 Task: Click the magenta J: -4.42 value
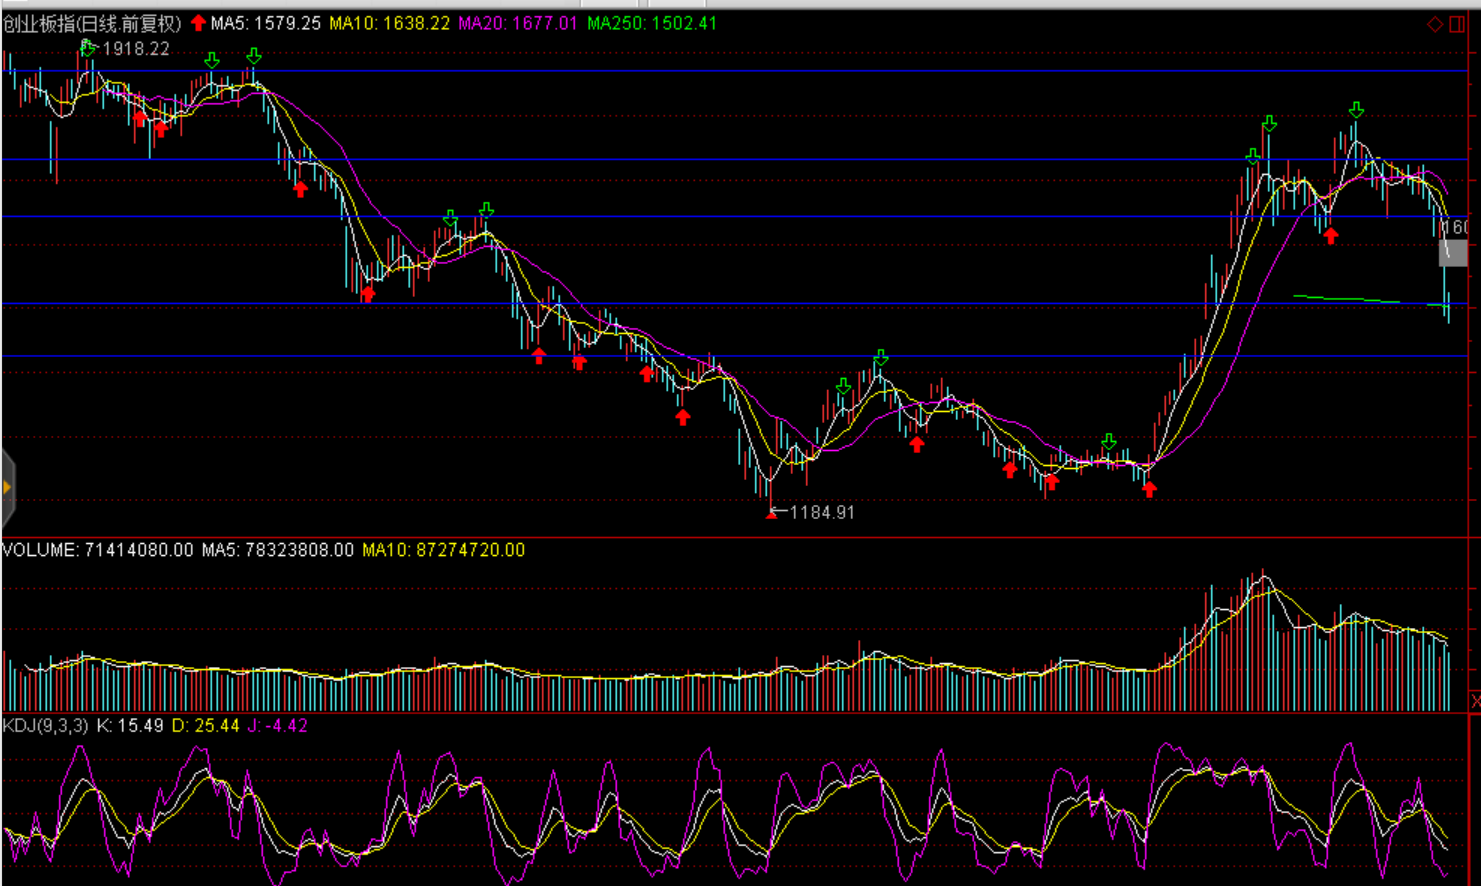[278, 726]
